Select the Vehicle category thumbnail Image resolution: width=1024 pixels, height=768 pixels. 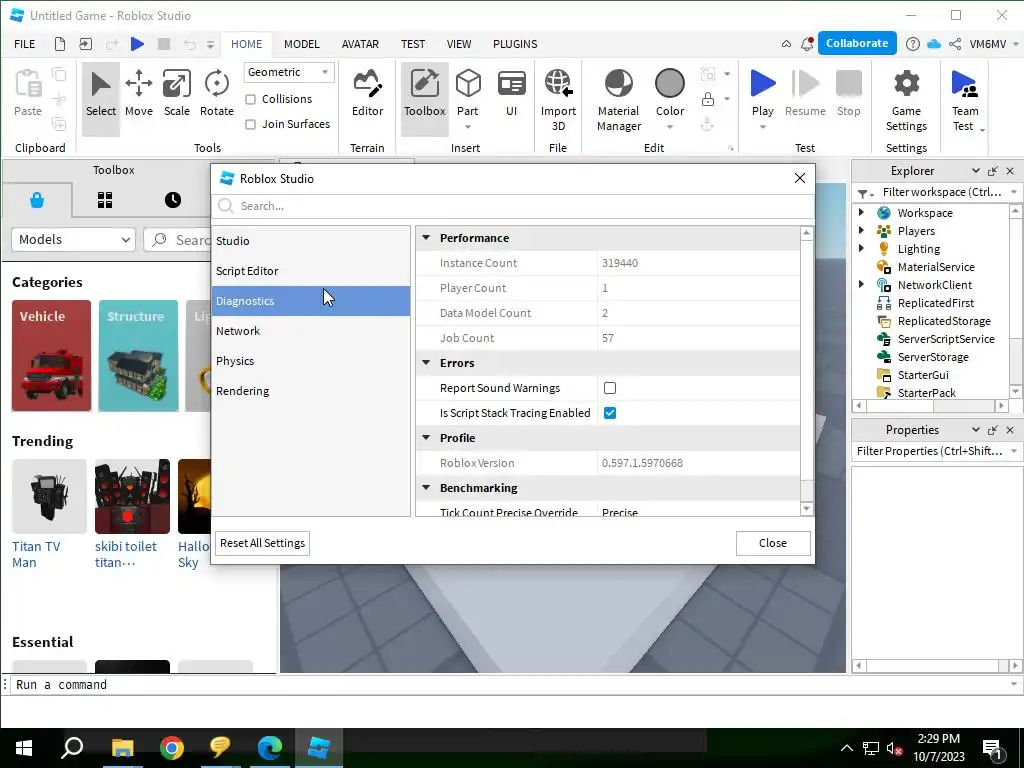(52, 356)
